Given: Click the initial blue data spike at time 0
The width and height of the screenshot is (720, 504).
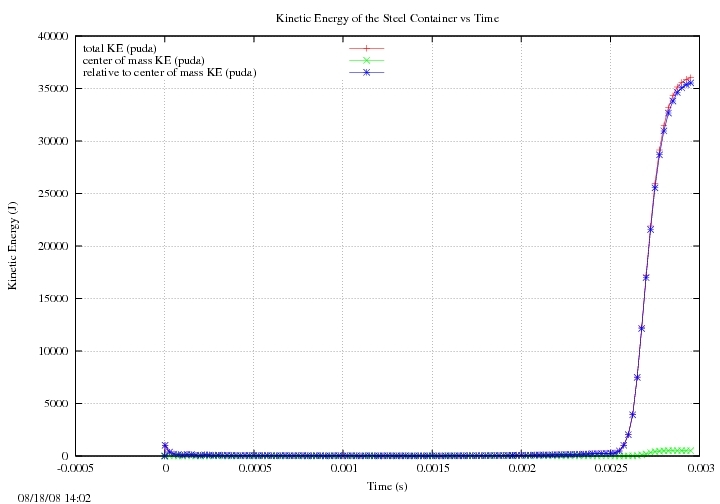Looking at the screenshot, I should [x=165, y=445].
